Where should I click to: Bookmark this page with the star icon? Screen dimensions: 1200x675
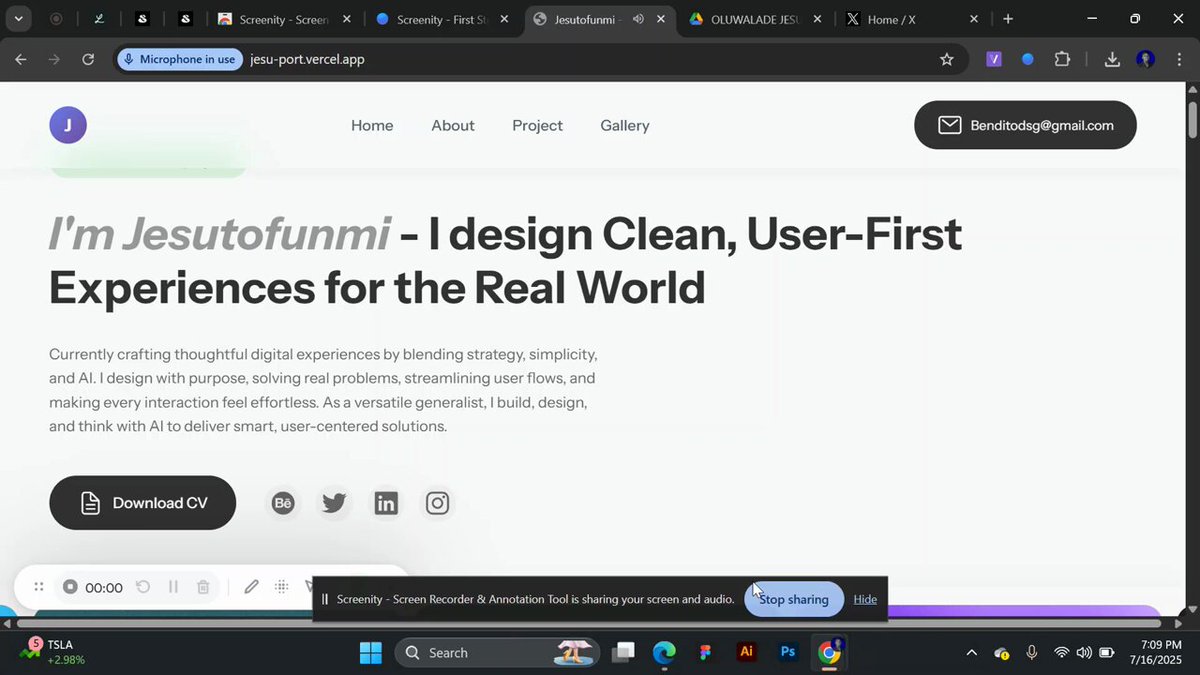pos(947,59)
